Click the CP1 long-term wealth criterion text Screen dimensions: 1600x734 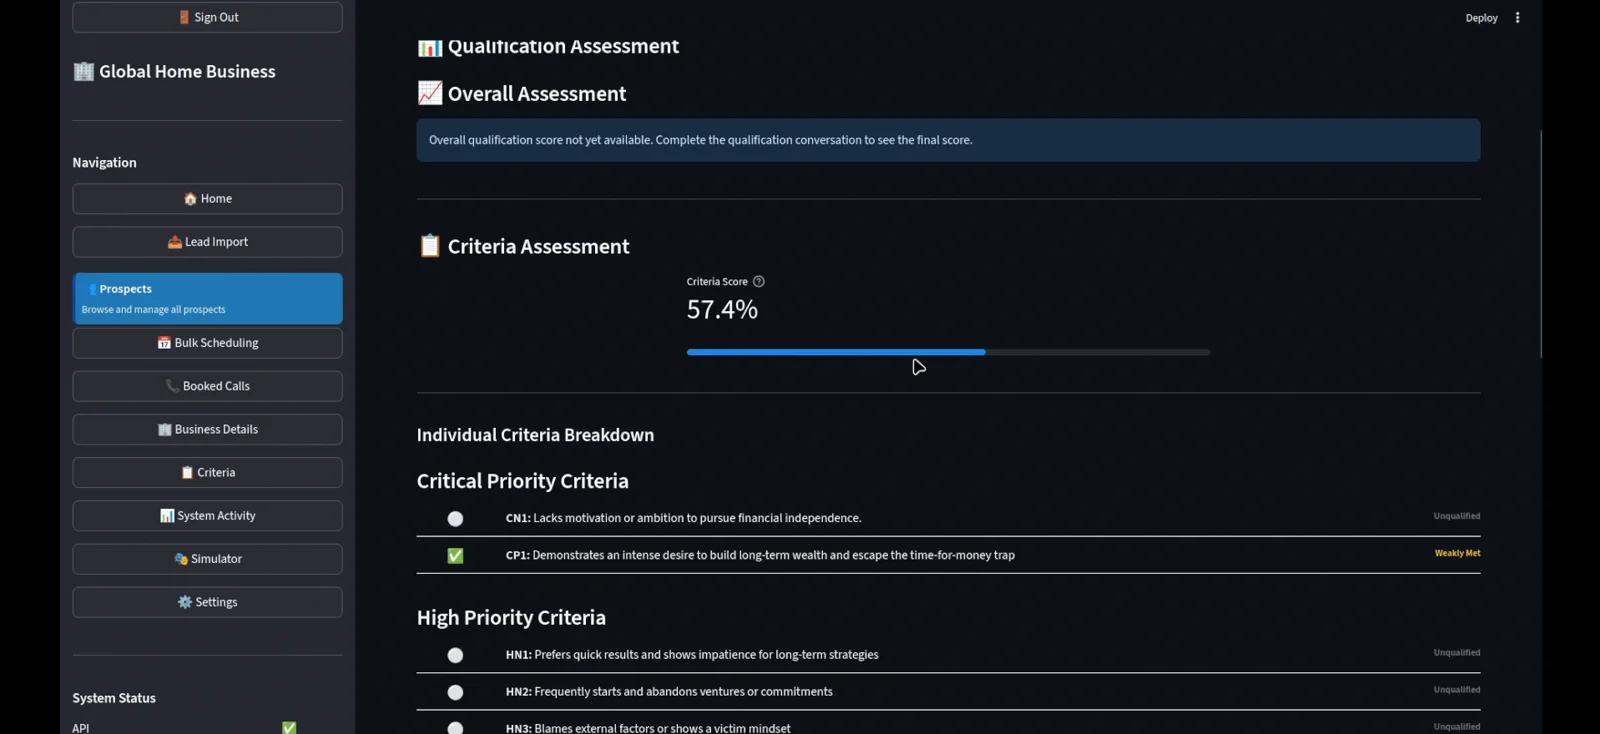coord(760,555)
